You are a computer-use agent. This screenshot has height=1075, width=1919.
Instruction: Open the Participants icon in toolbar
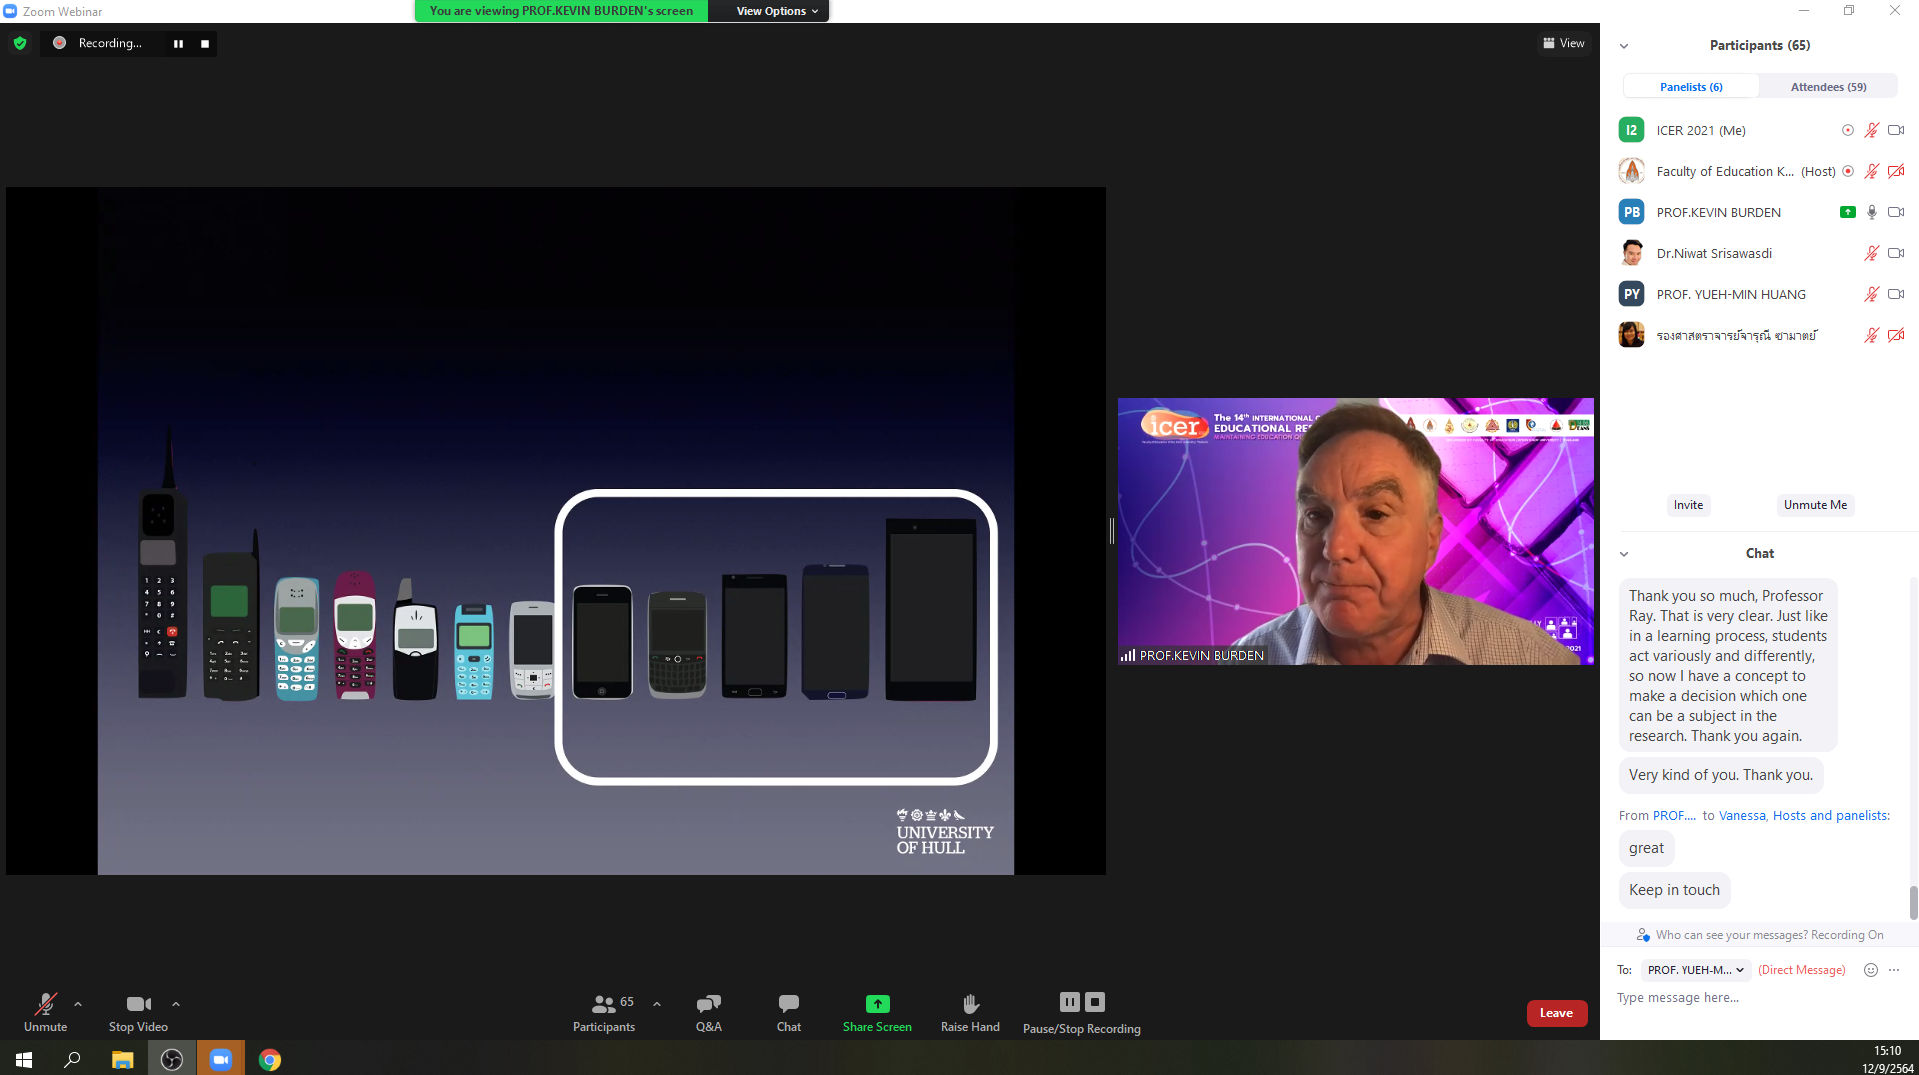tap(604, 1004)
